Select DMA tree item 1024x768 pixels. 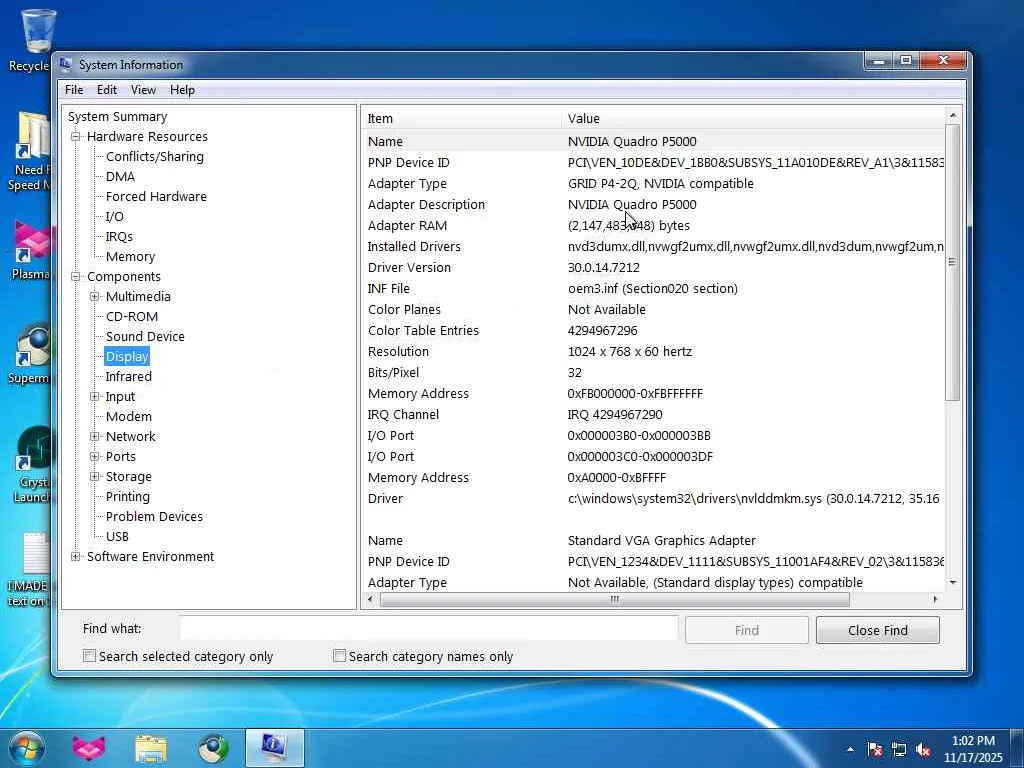[120, 176]
